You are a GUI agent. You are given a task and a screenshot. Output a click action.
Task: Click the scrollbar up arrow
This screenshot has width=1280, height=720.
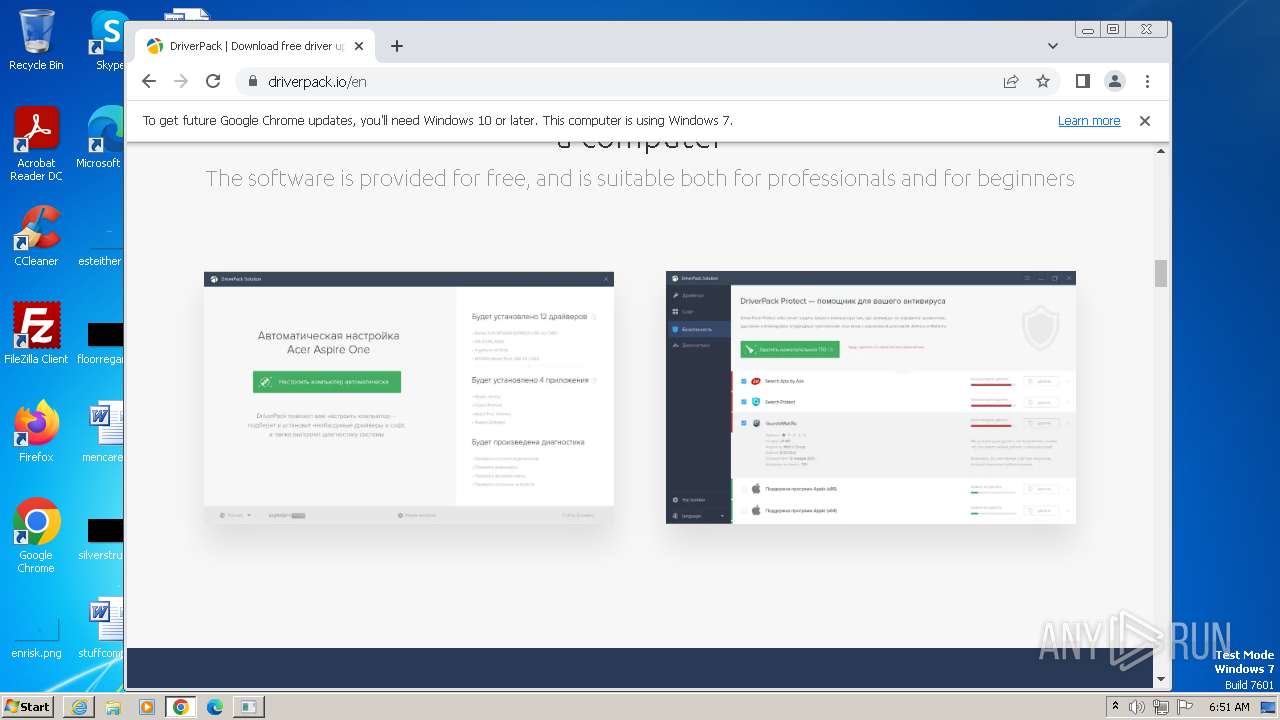(x=1161, y=152)
